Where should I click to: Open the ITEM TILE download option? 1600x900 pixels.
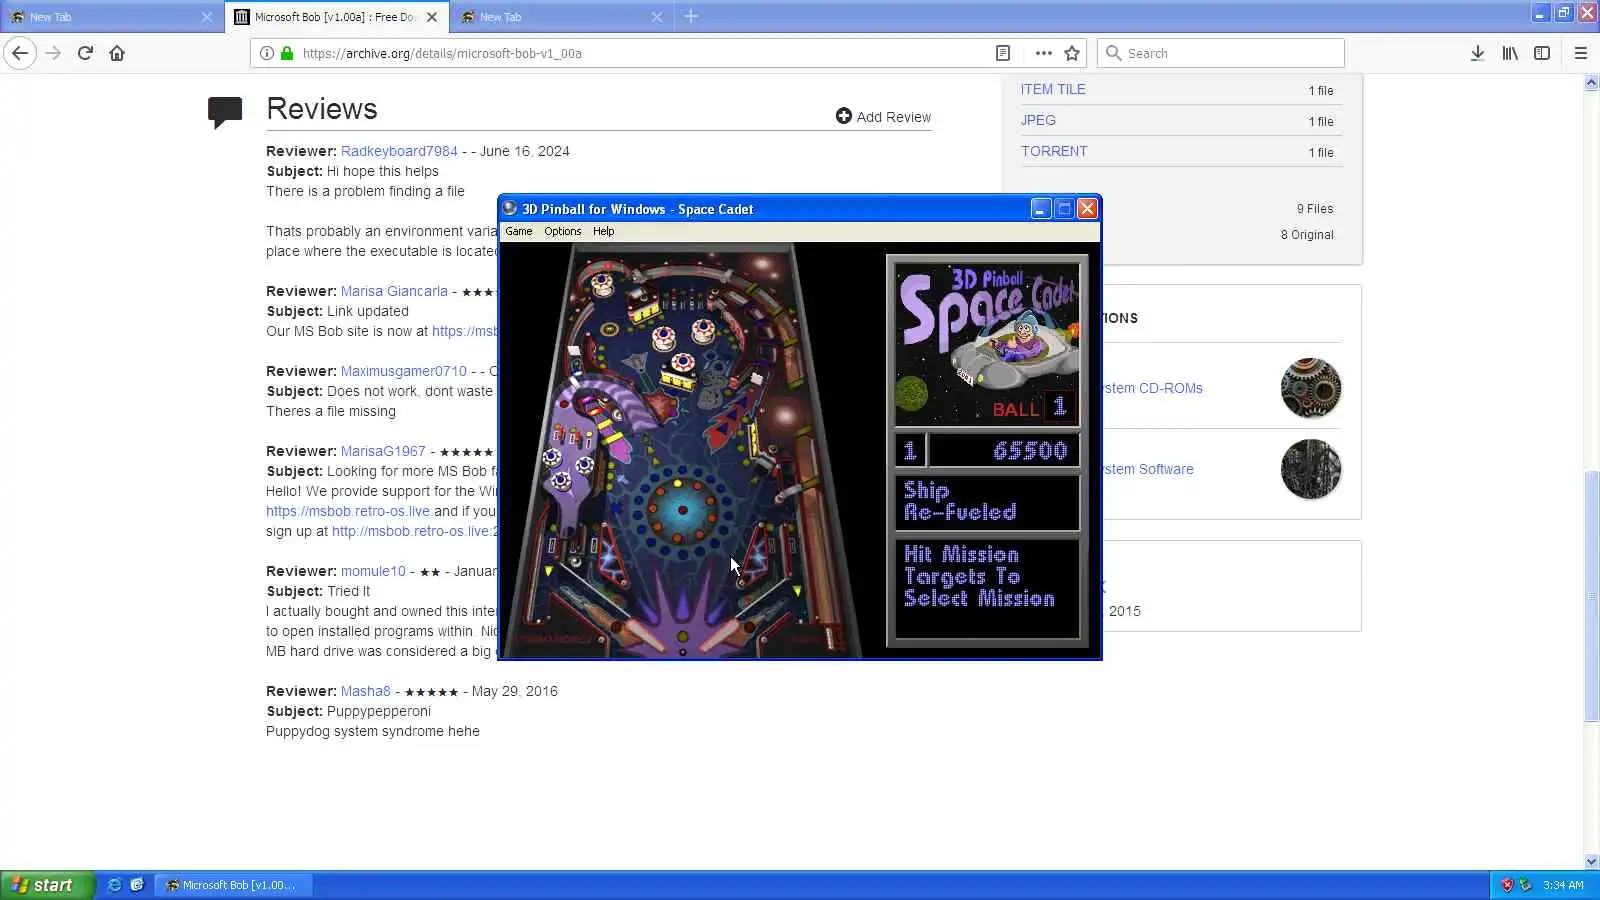[1053, 89]
